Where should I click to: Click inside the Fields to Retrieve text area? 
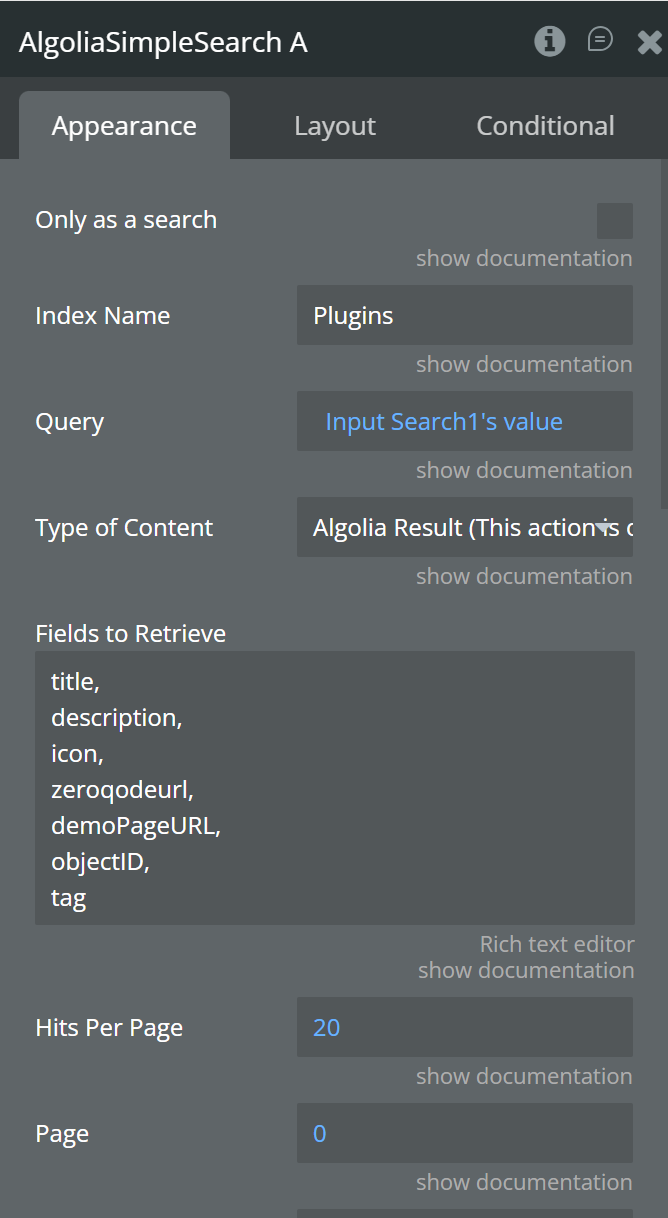[x=335, y=788]
